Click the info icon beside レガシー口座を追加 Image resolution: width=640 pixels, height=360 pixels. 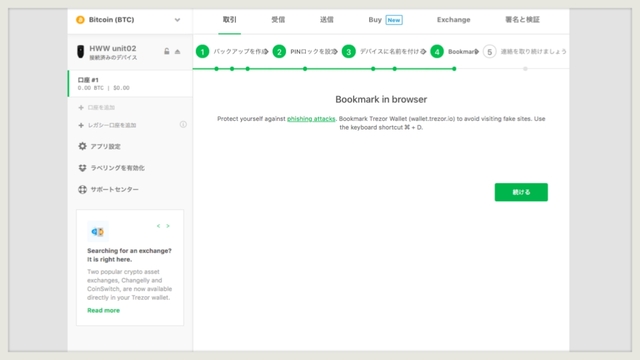click(183, 124)
